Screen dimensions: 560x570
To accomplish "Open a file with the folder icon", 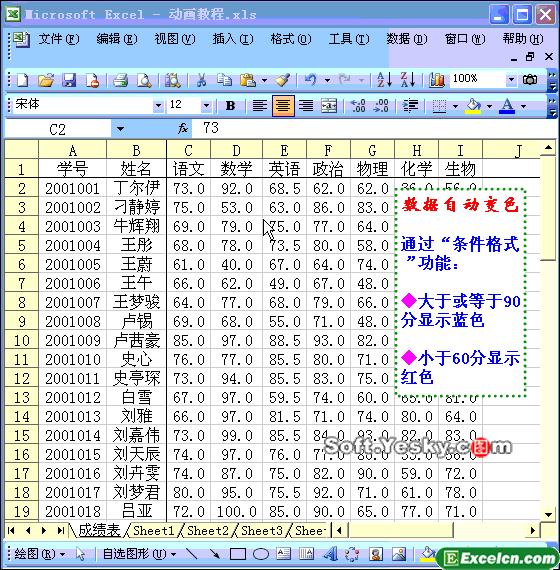I will [46, 80].
